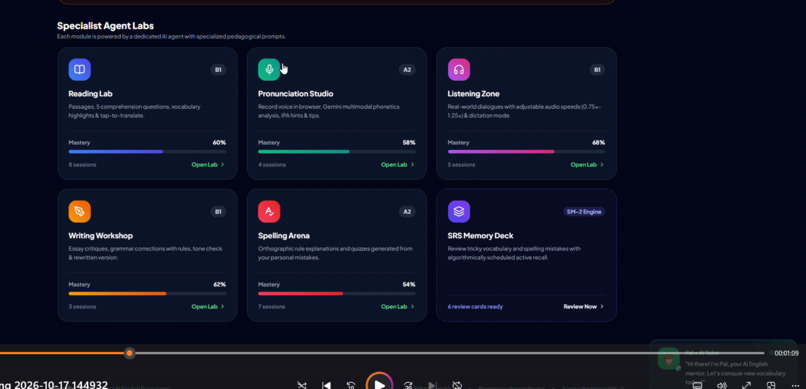Click the B1 badge on Listening Zone
Viewport: 806px width, 389px height.
597,70
